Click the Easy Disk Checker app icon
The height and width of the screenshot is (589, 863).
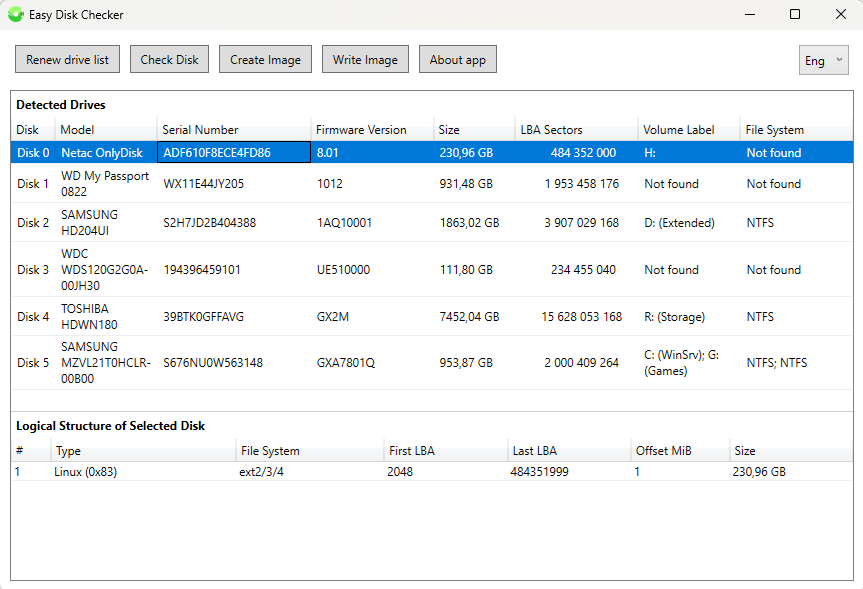(x=14, y=14)
